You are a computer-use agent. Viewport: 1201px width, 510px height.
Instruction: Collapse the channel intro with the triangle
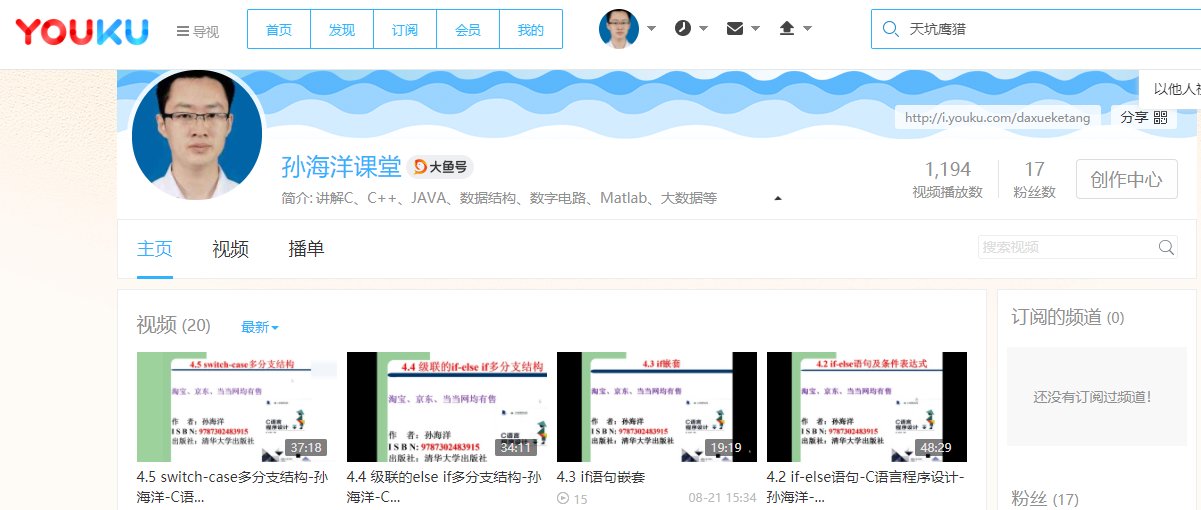778,198
